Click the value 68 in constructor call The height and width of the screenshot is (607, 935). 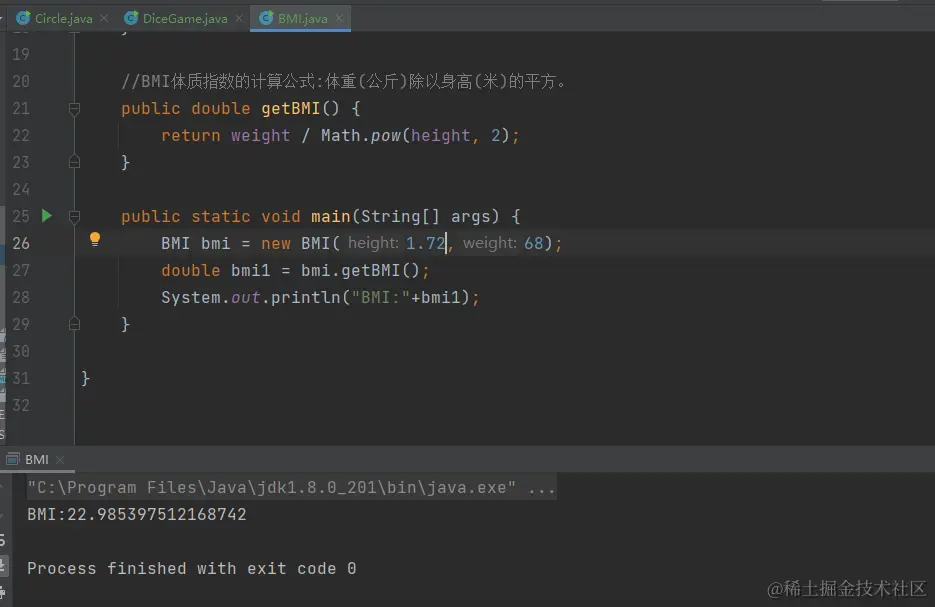point(534,243)
